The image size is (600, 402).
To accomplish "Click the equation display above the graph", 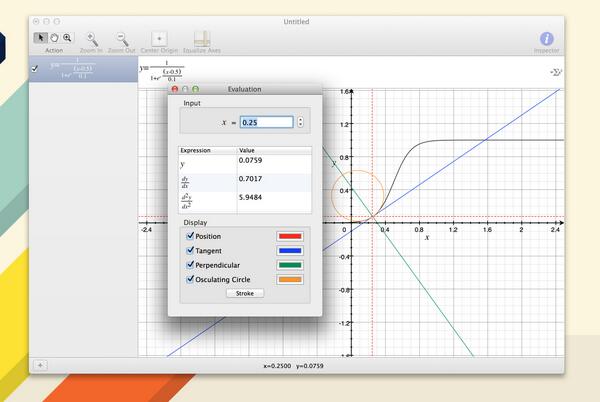I will 161,71.
